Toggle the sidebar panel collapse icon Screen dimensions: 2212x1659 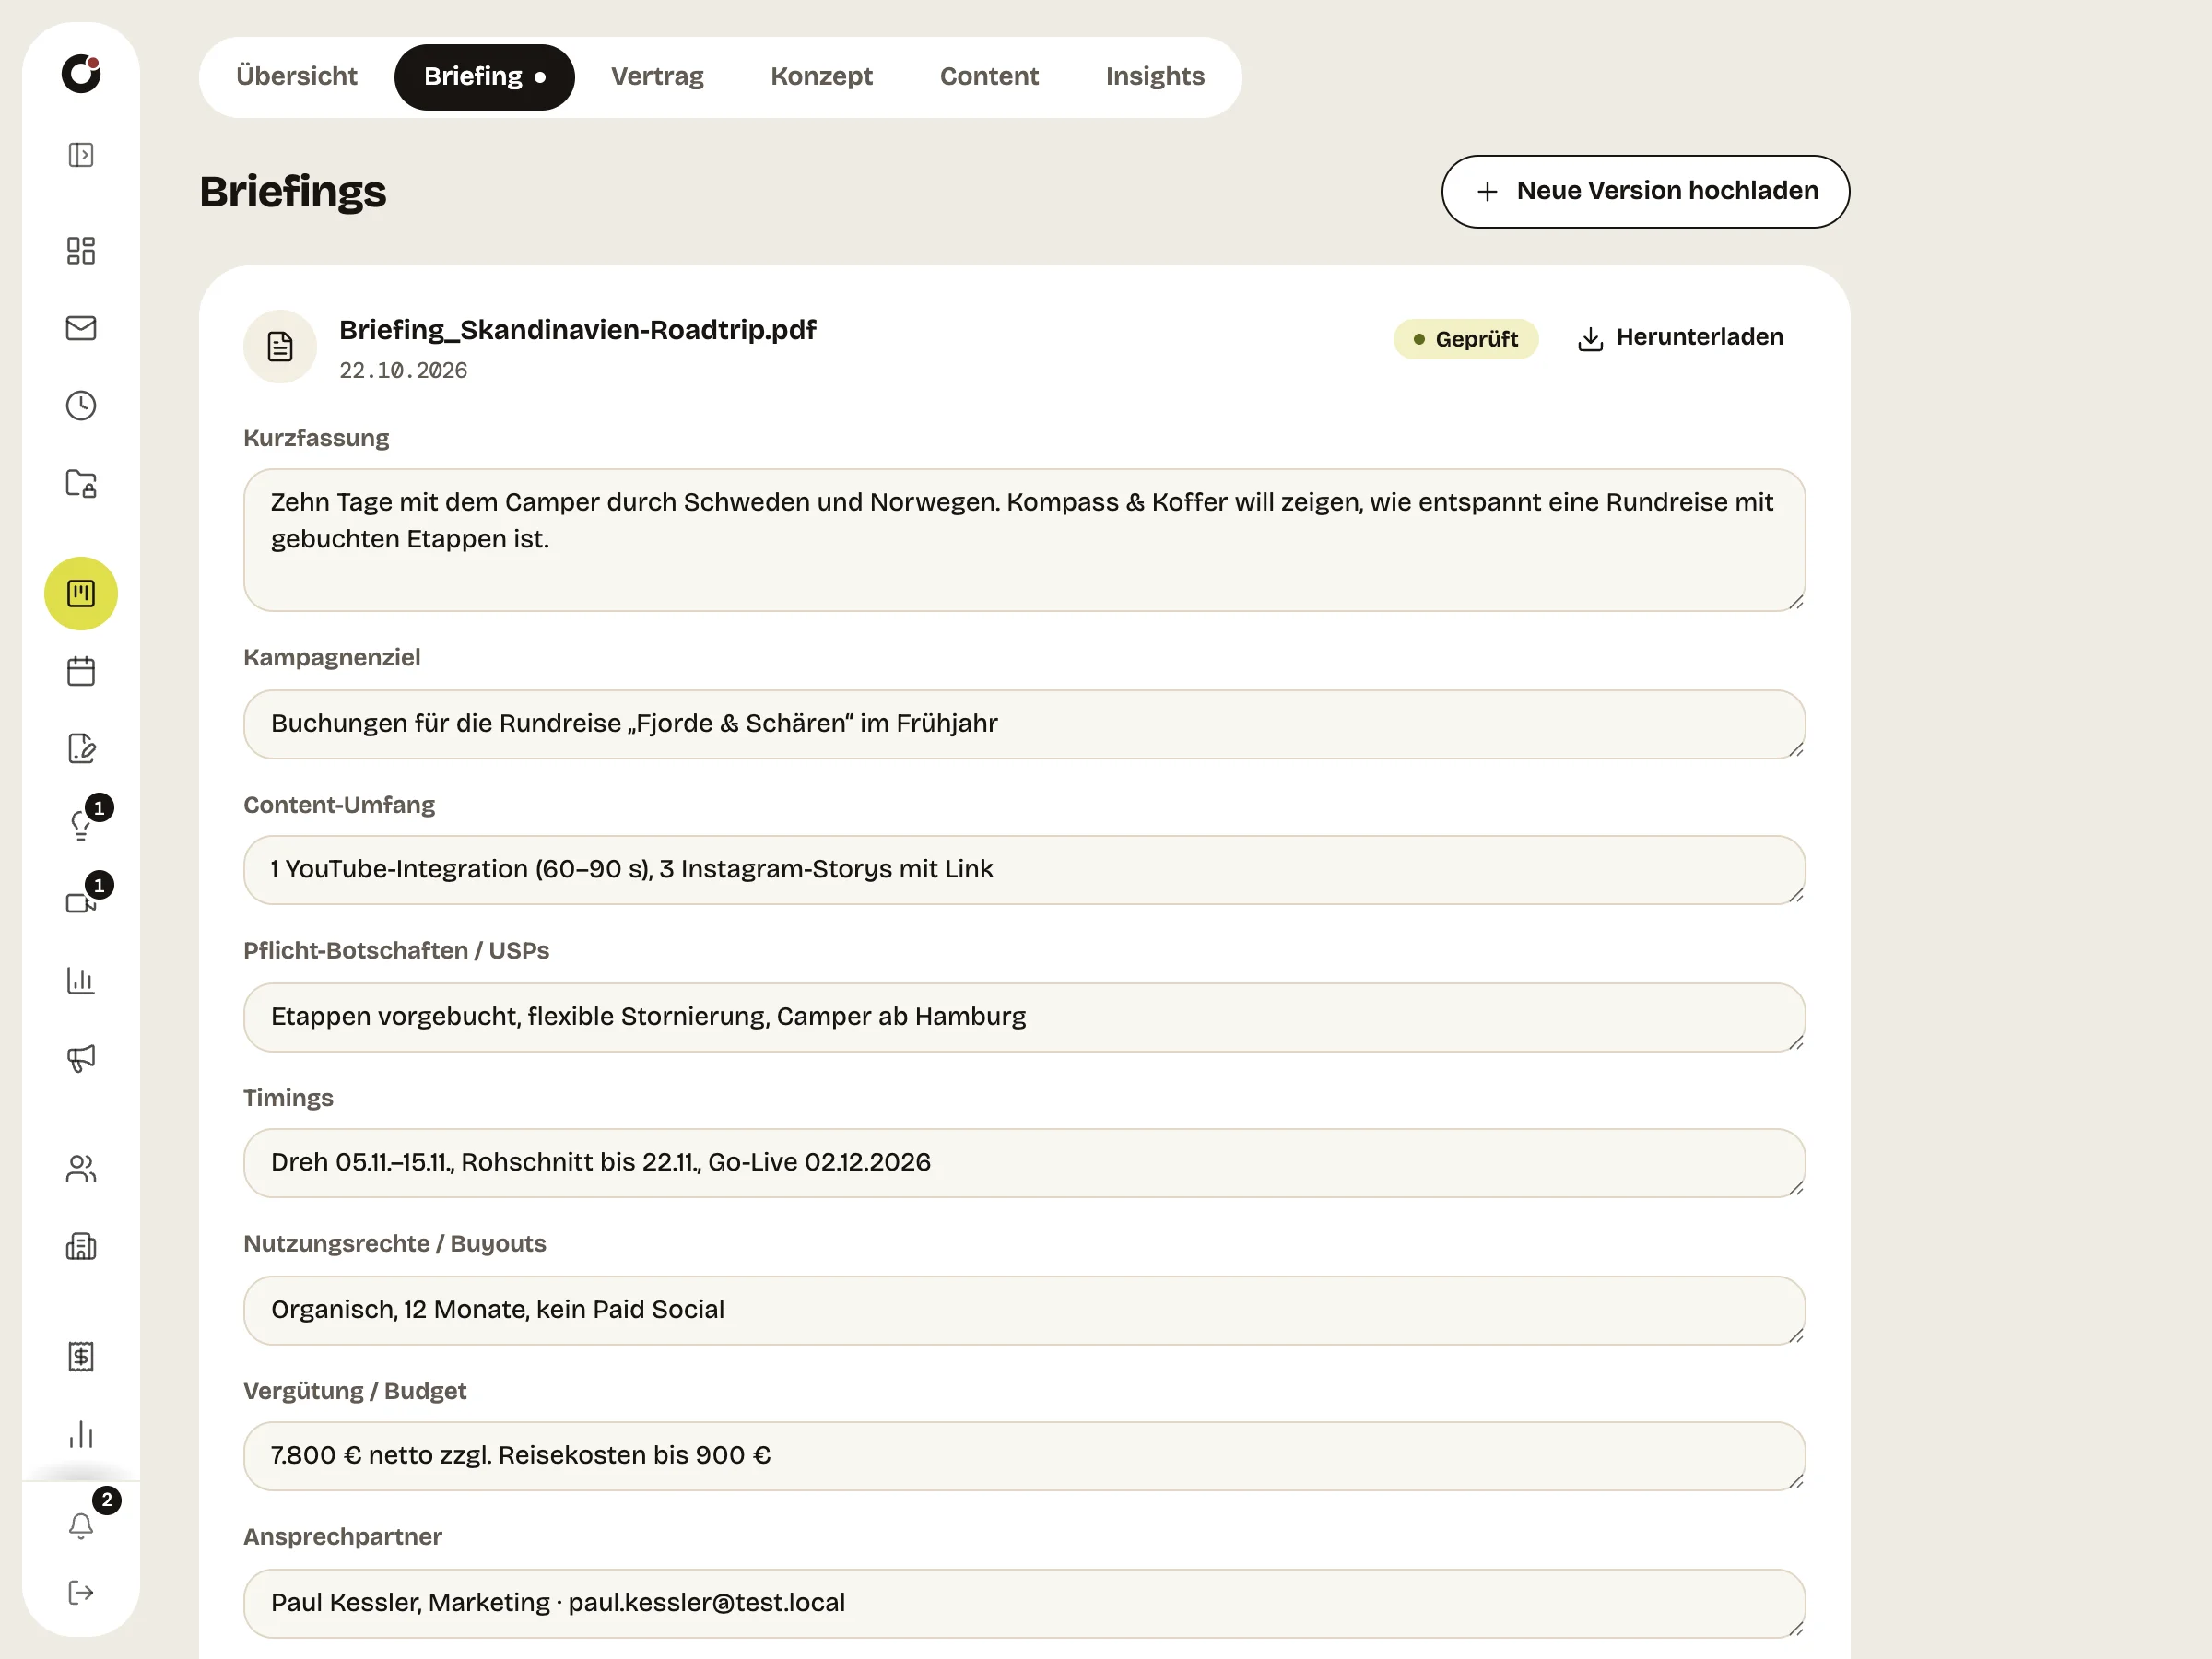(81, 155)
